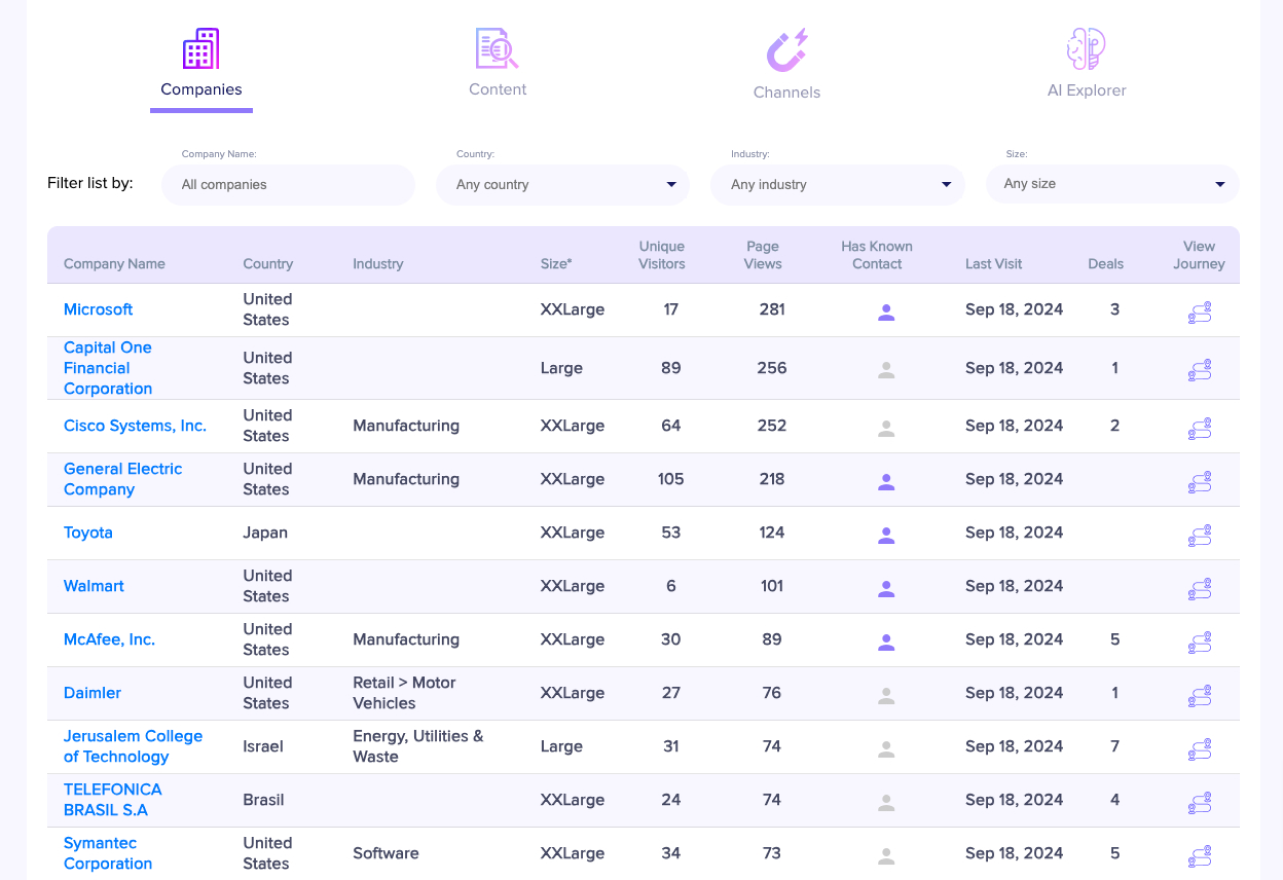This screenshot has width=1283, height=880.
Task: Open View Journey icon for Cisco Systems
Action: click(x=1199, y=428)
